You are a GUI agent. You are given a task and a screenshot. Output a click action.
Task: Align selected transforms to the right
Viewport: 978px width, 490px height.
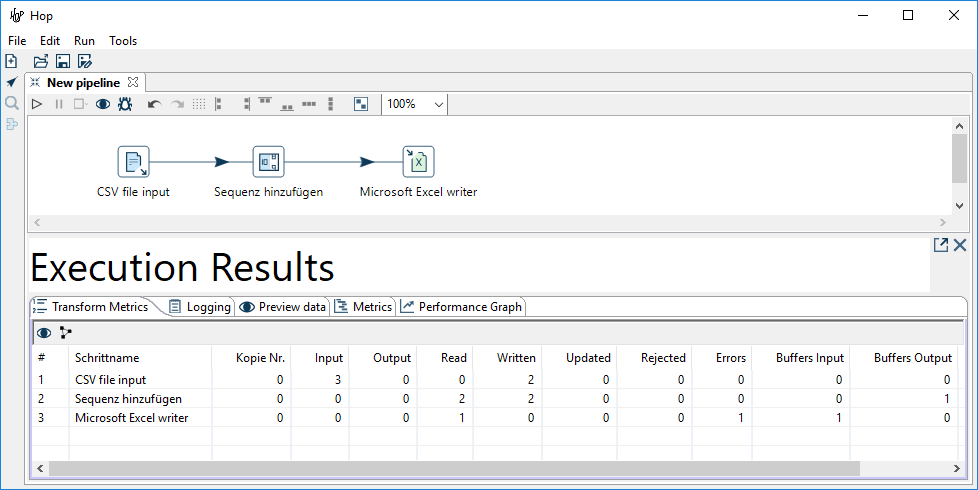pos(246,104)
